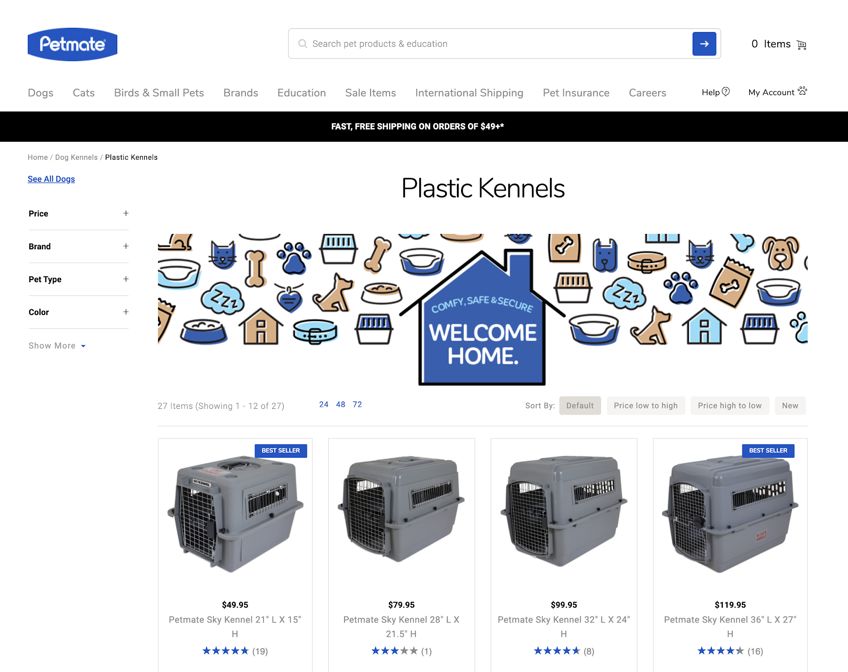Screen dimensions: 848x672
Task: Click the My Account paw icon
Action: (802, 91)
